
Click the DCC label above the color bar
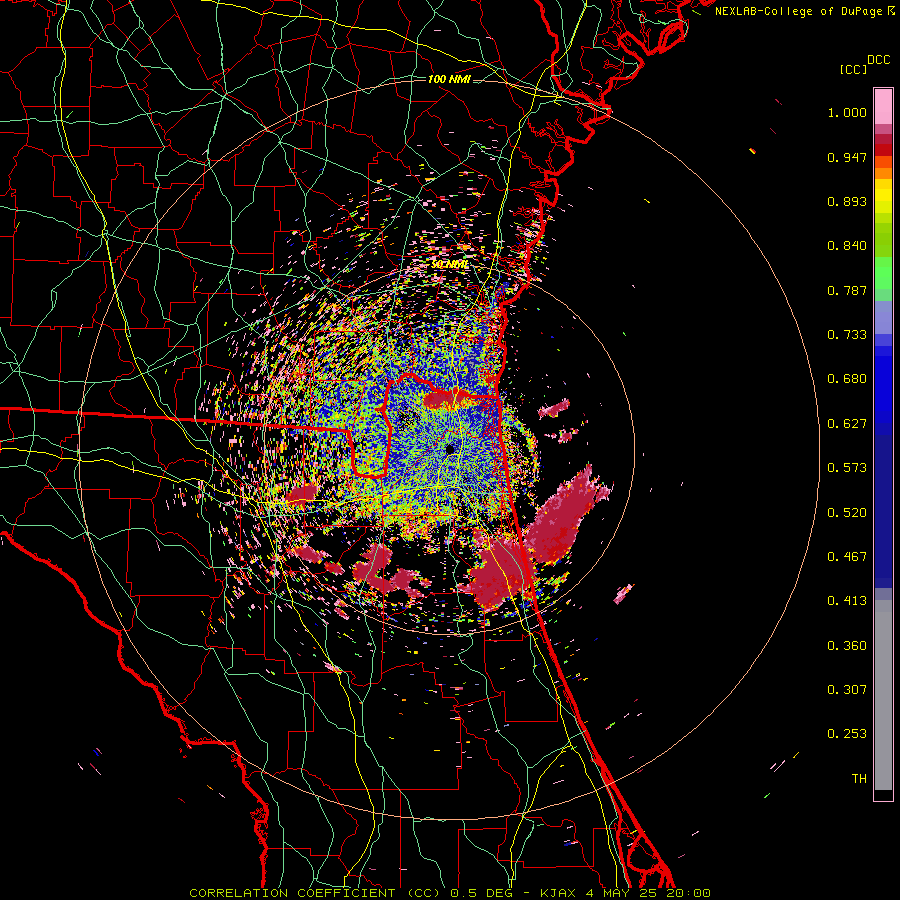click(879, 60)
